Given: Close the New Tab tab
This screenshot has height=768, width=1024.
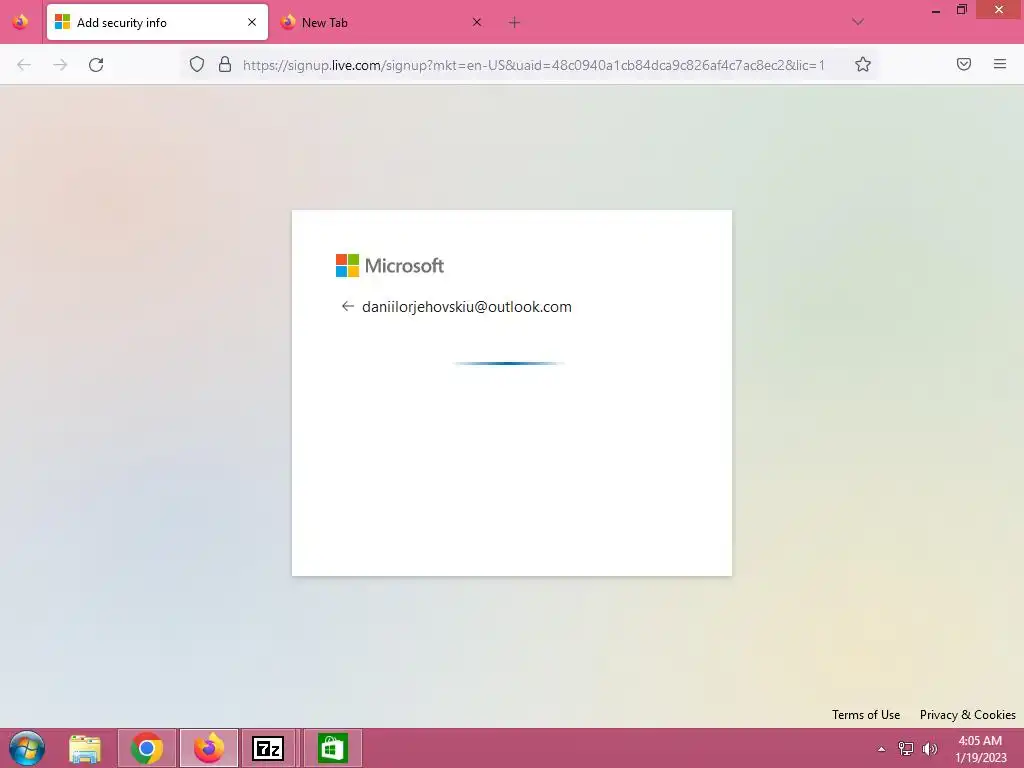Looking at the screenshot, I should point(477,22).
